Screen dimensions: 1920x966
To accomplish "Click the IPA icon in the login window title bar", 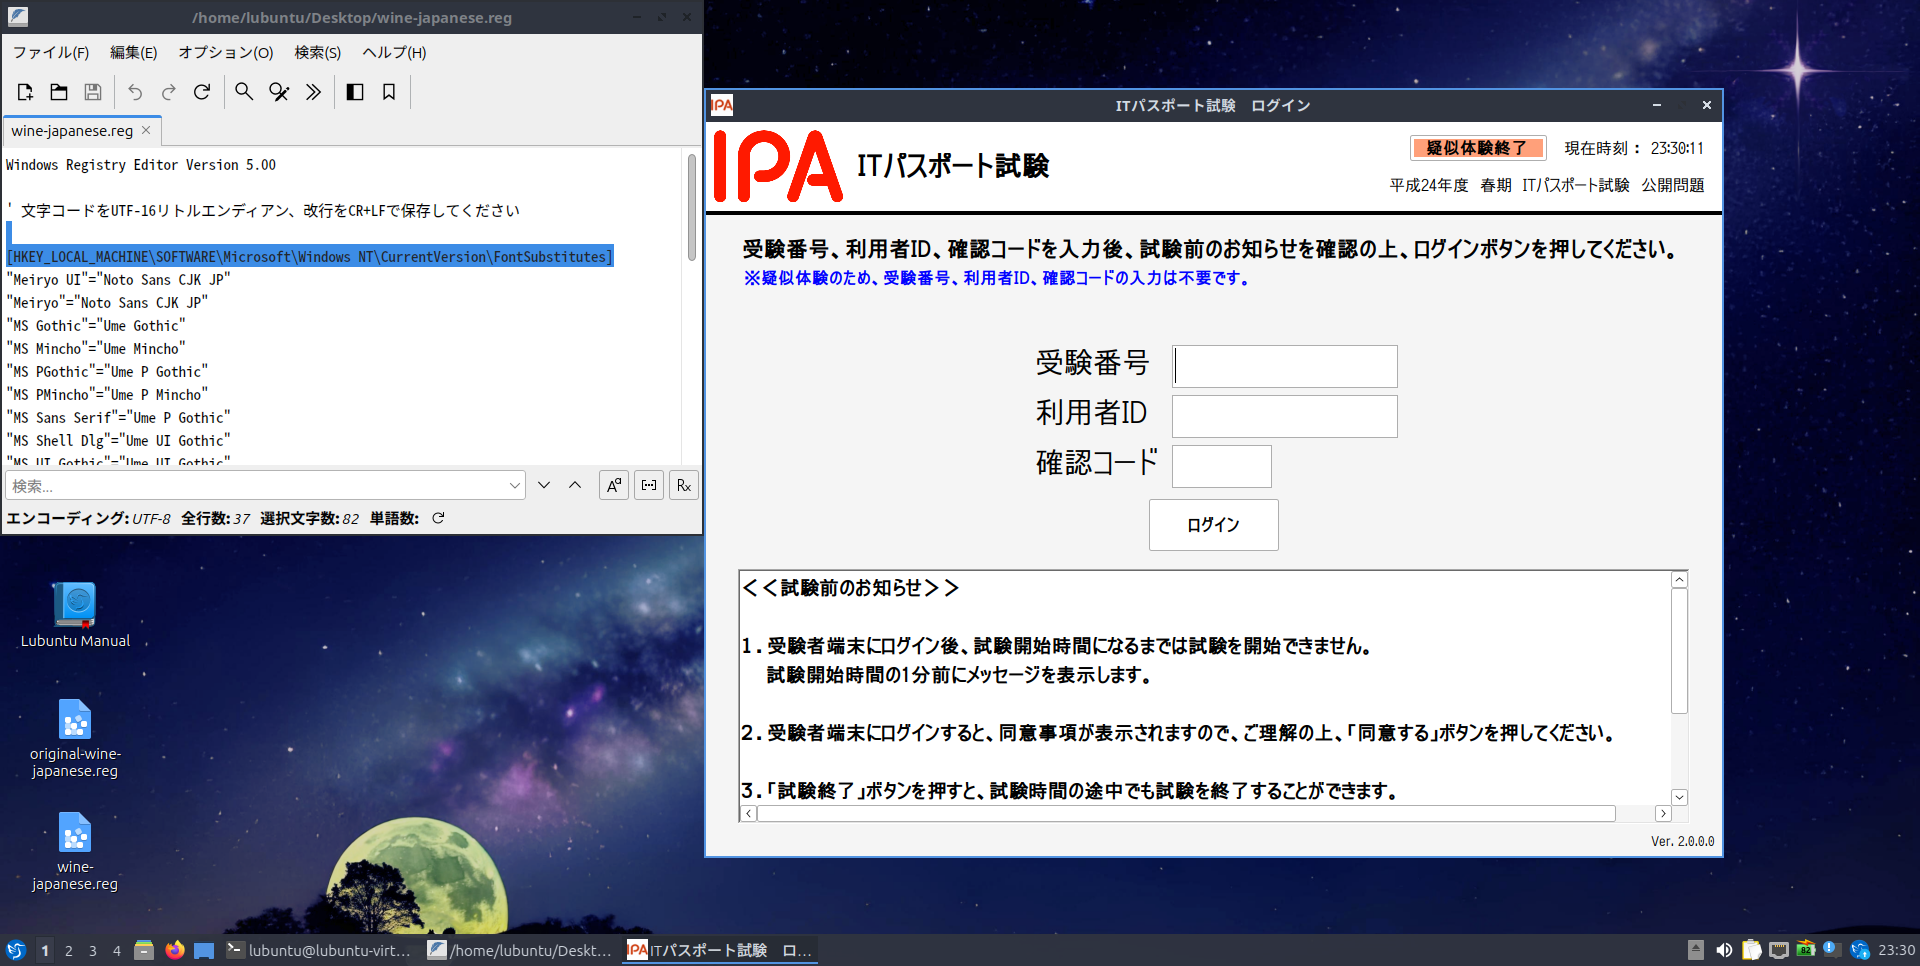I will click(x=722, y=105).
